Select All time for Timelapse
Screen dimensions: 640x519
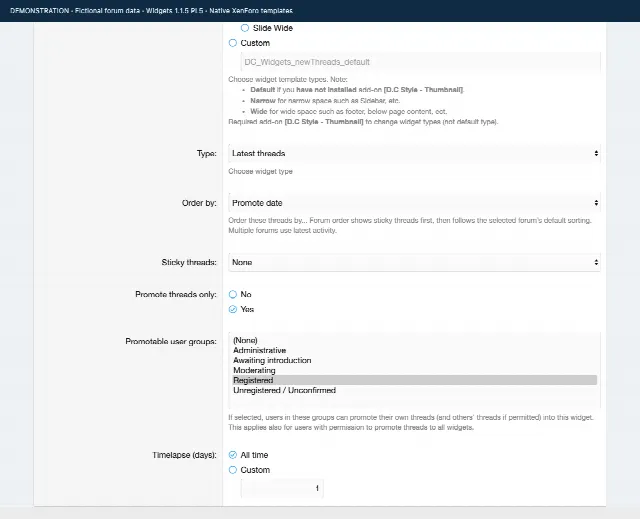233,455
